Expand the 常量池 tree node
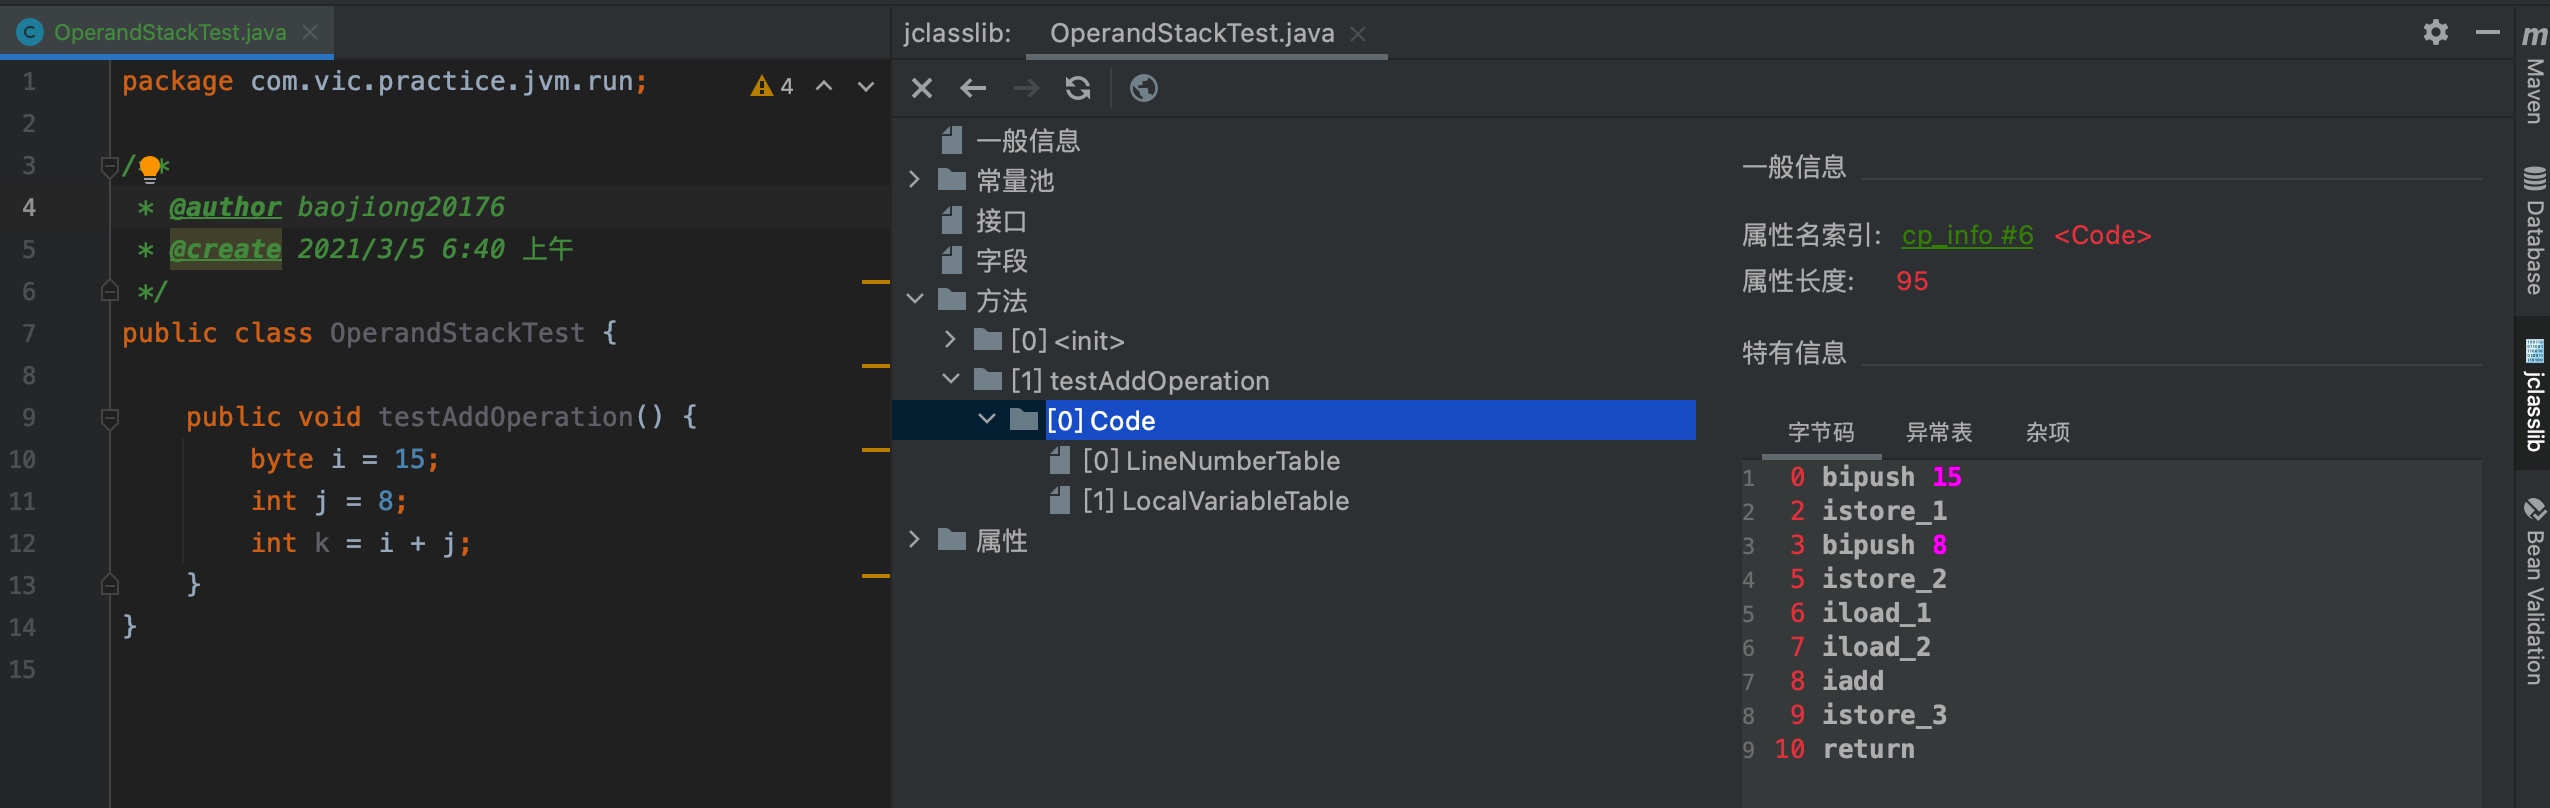 (x=914, y=180)
